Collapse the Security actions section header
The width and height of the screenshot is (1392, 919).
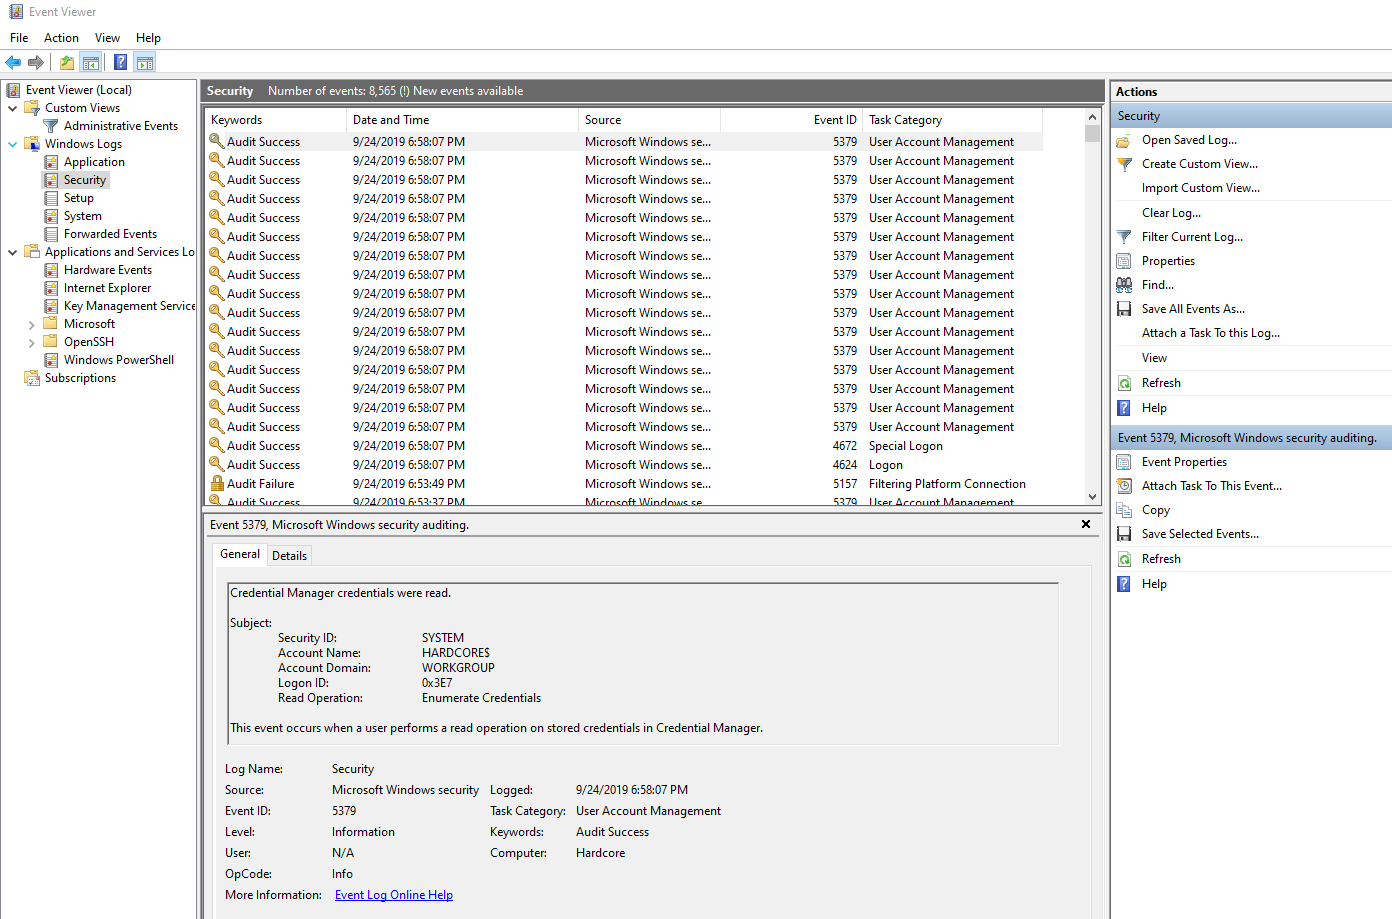[1251, 116]
